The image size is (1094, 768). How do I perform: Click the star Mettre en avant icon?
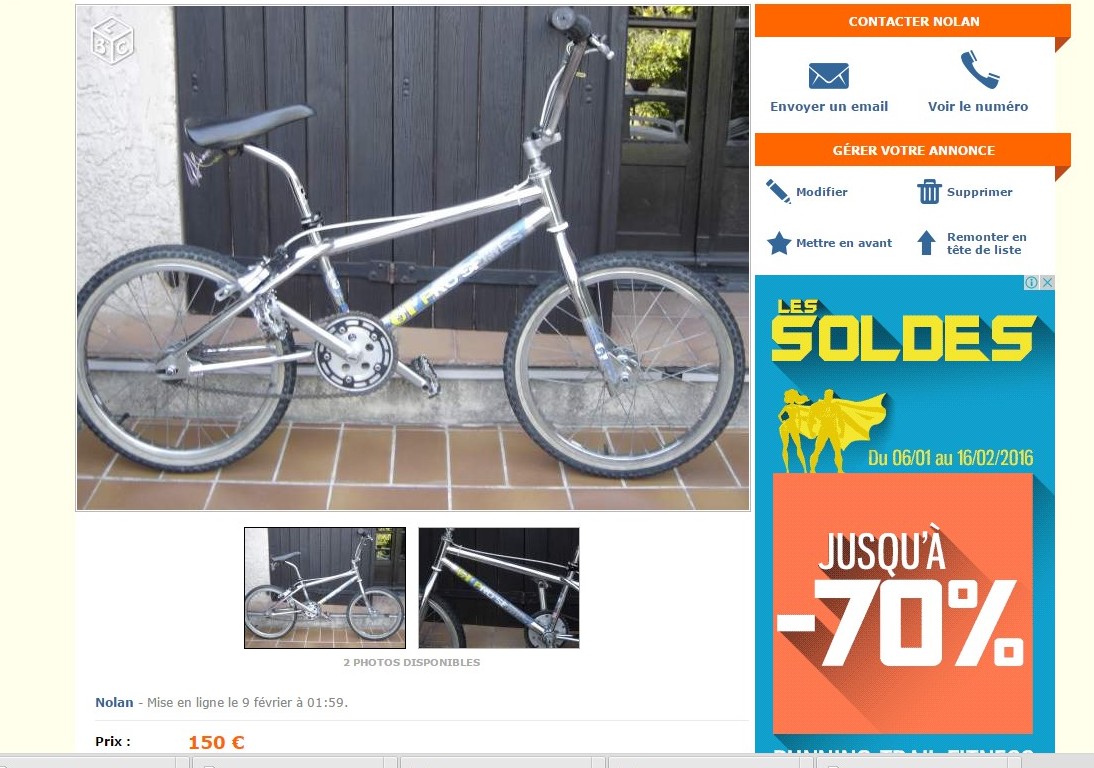779,243
